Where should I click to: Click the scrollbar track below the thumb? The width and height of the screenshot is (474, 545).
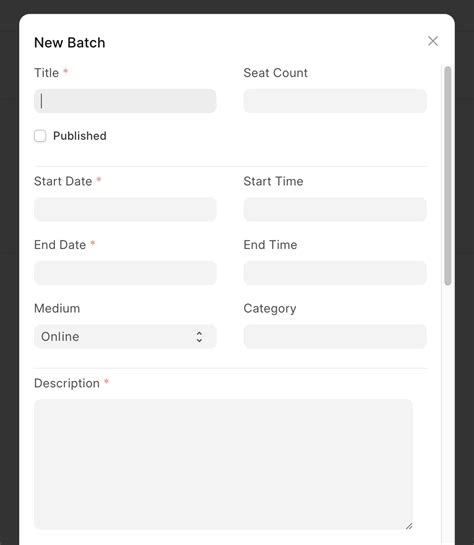click(x=448, y=414)
